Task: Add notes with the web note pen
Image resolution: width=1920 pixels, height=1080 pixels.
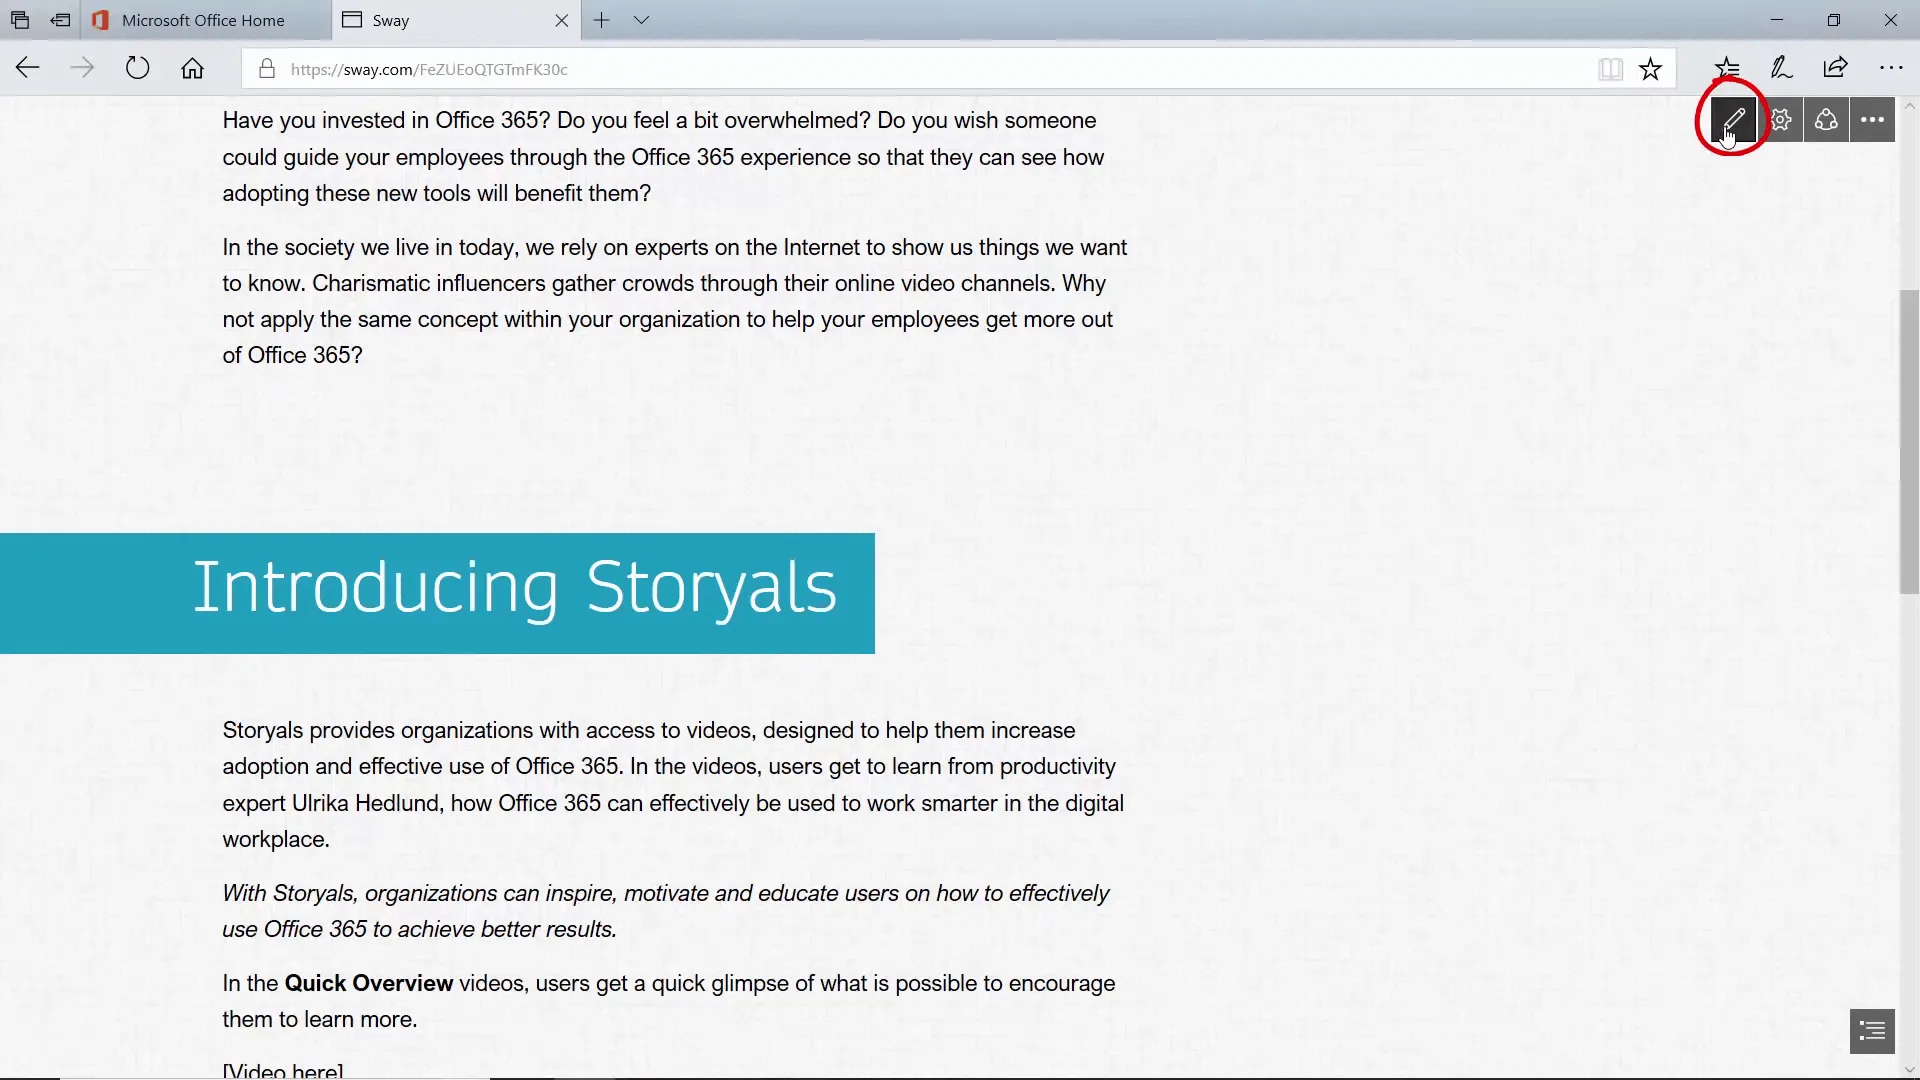Action: 1781,68
